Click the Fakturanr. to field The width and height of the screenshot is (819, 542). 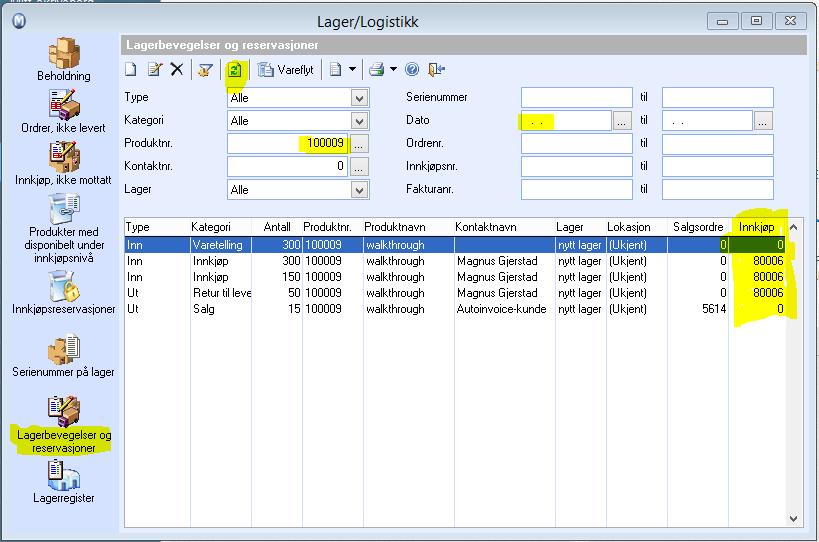tap(718, 190)
